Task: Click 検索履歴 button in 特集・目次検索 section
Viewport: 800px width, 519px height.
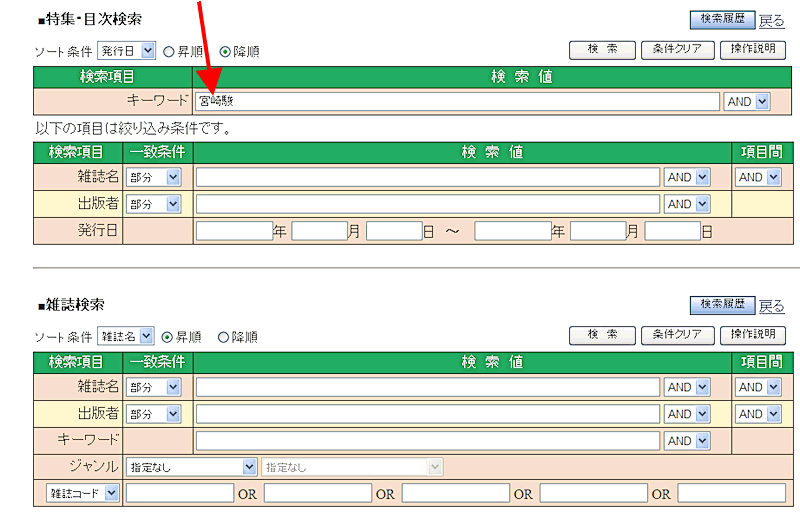Action: point(721,19)
